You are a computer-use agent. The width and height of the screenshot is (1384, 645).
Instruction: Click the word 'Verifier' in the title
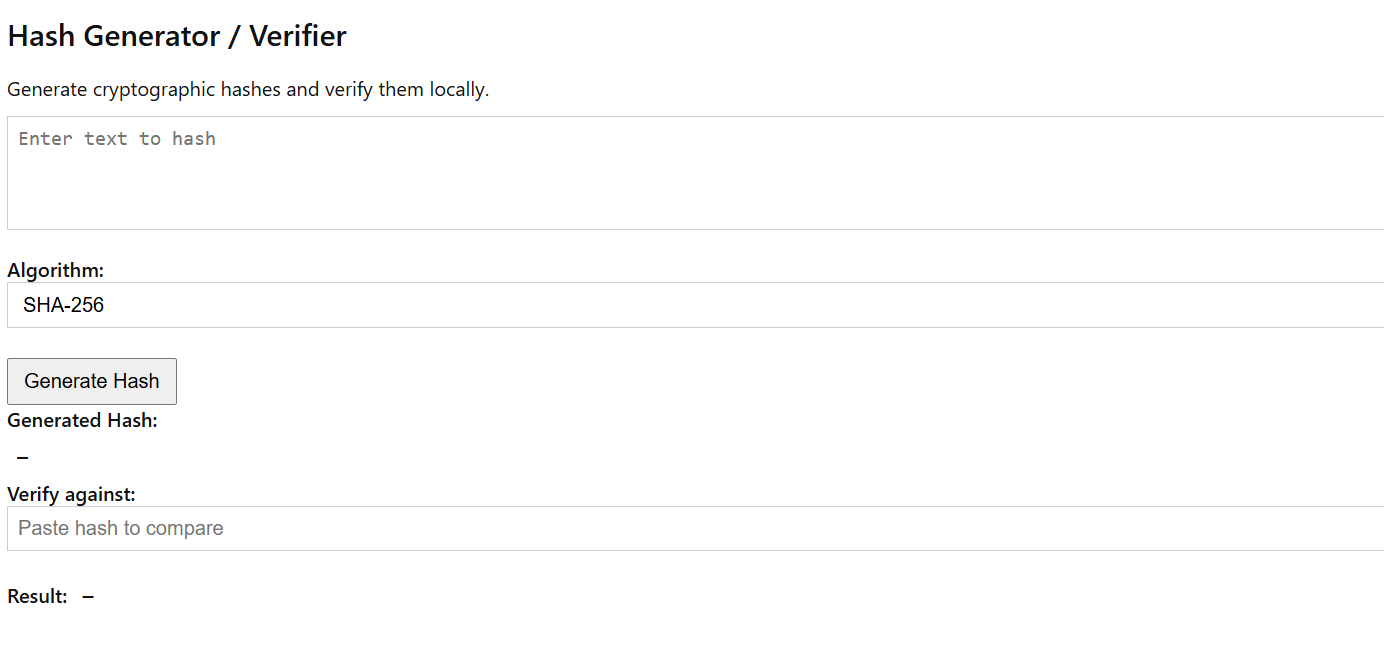[x=298, y=36]
